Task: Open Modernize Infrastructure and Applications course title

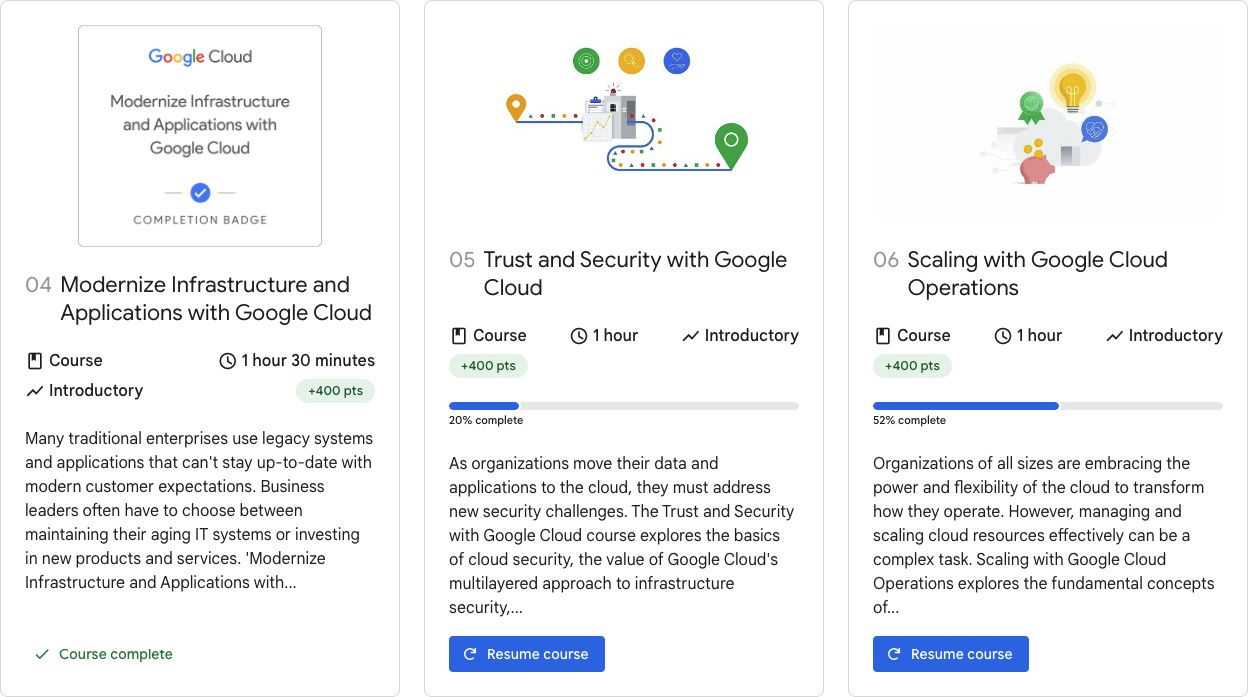Action: pyautogui.click(x=216, y=299)
